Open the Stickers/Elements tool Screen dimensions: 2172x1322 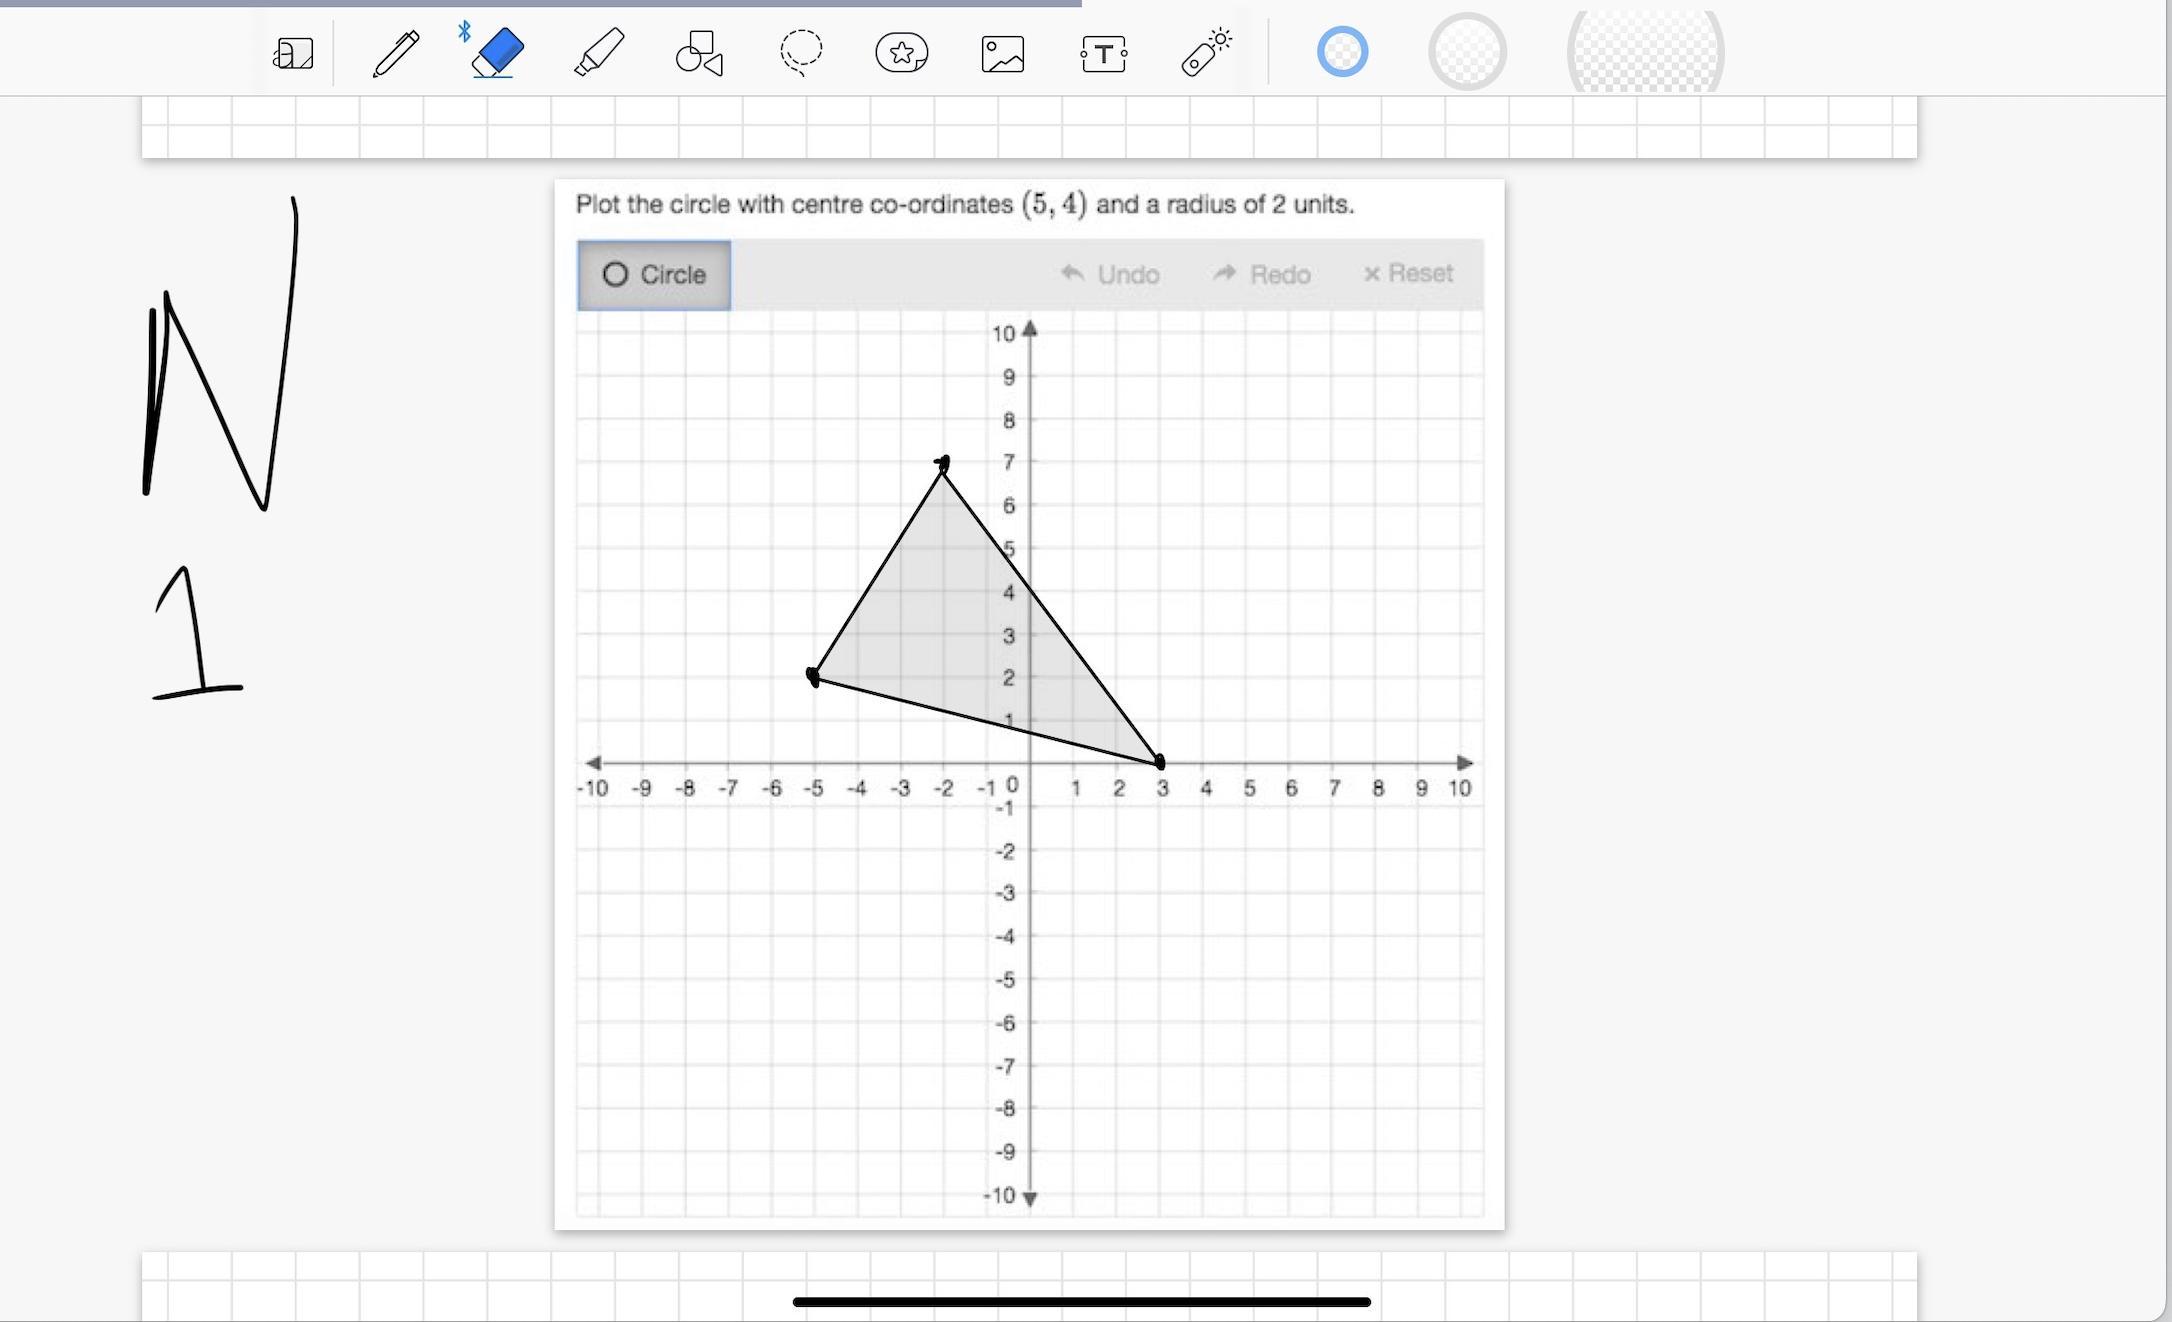[901, 53]
